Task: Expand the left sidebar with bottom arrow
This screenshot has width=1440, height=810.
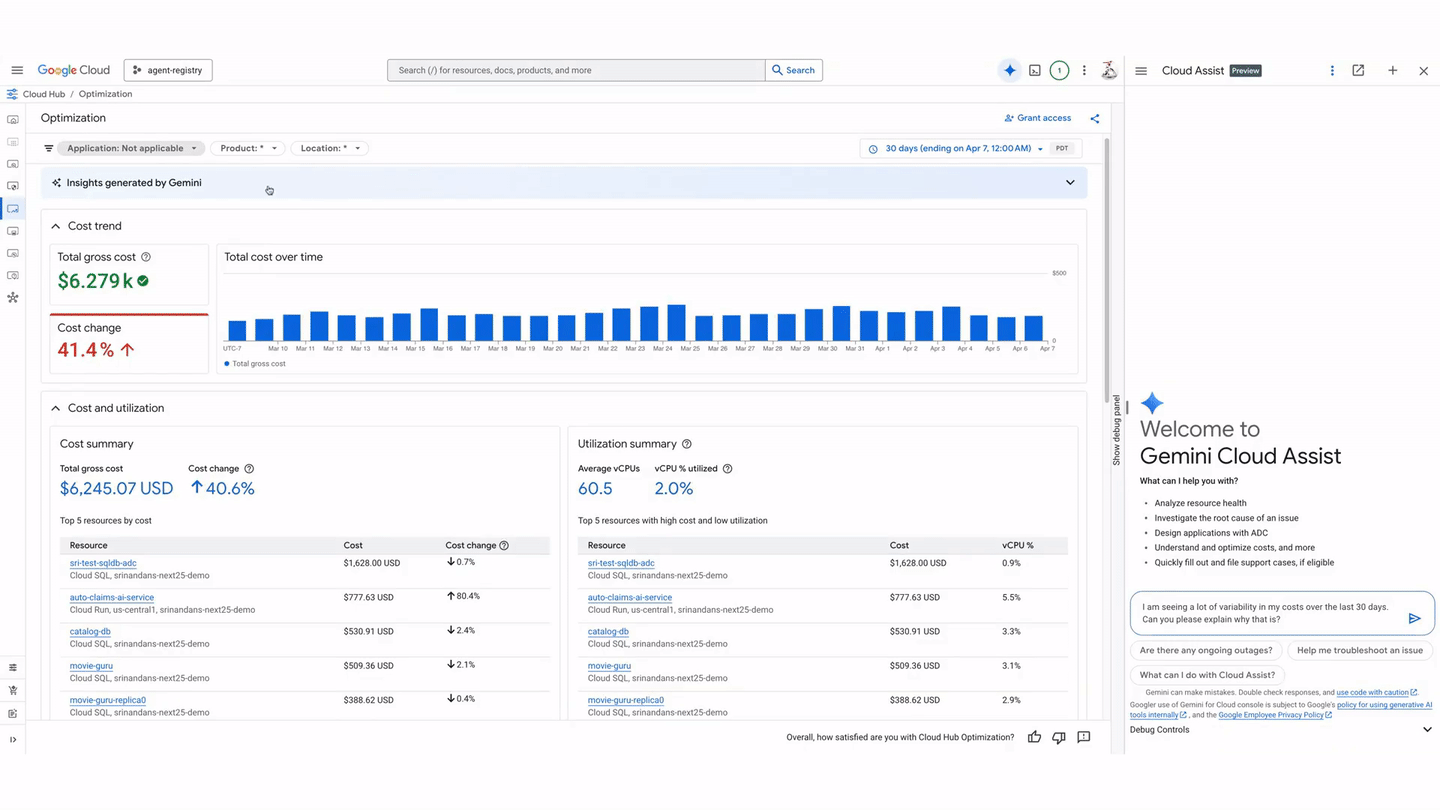Action: (x=12, y=740)
